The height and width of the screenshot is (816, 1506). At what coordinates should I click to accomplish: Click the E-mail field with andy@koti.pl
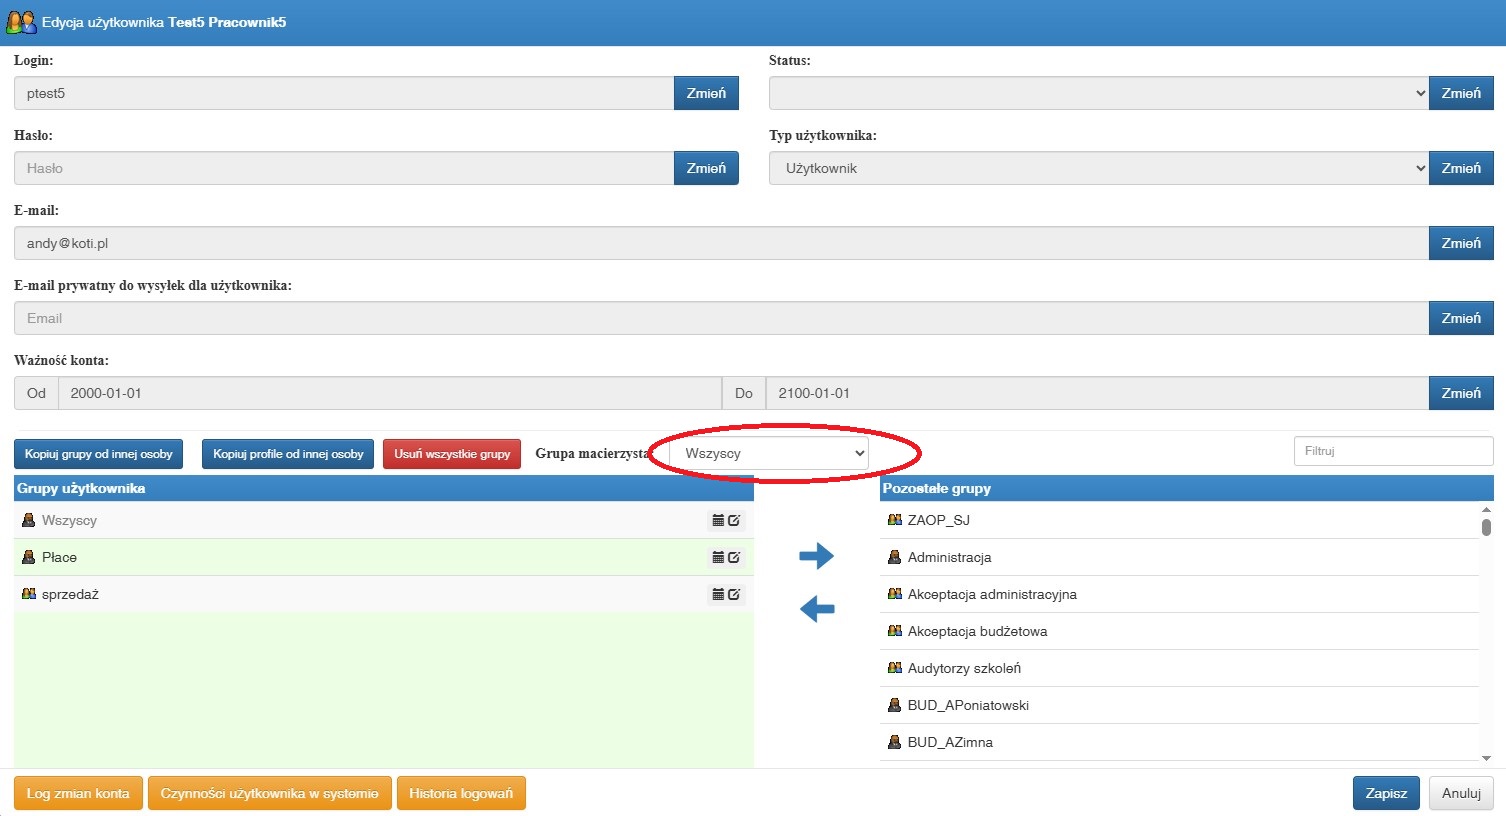721,243
